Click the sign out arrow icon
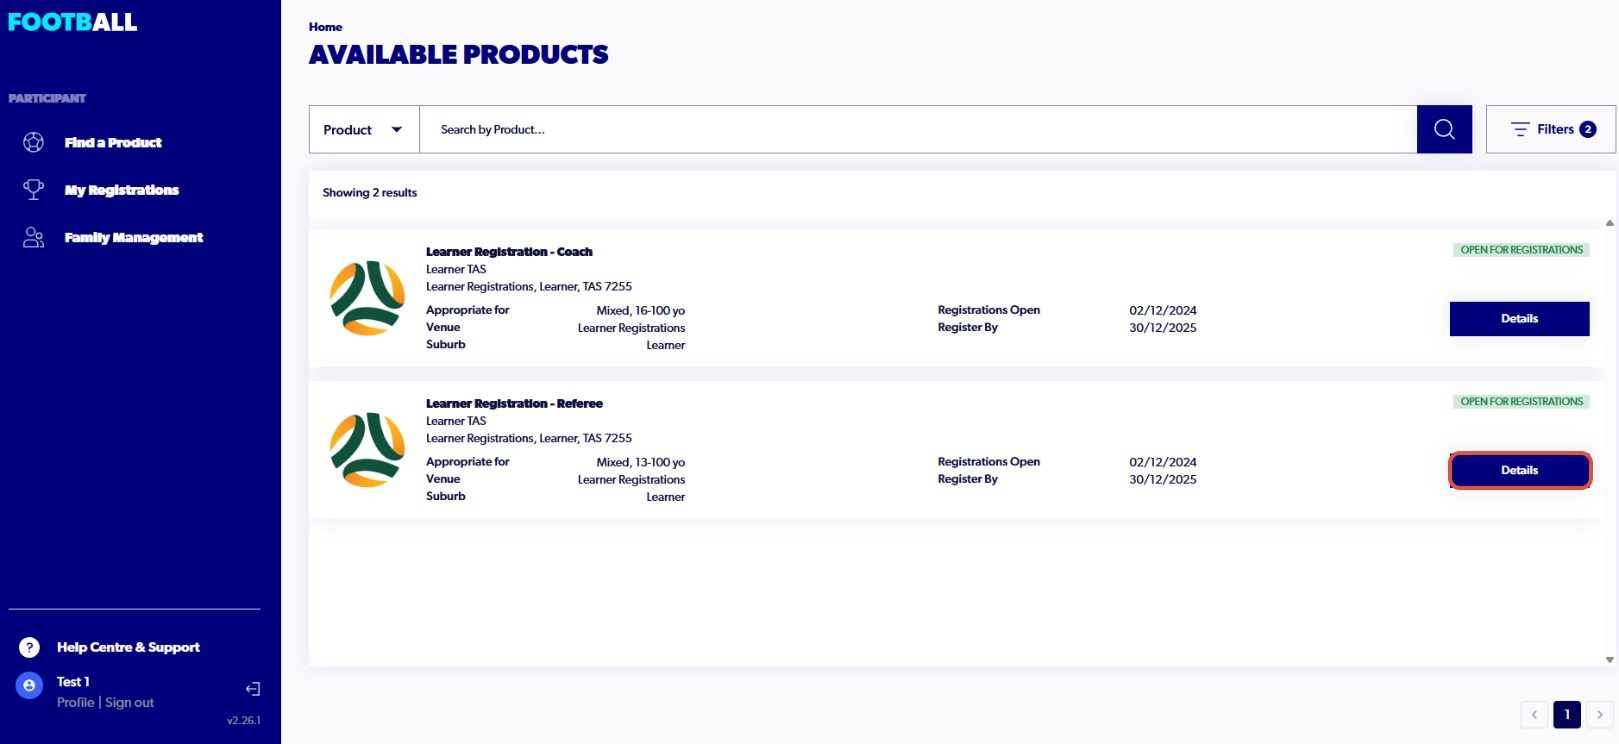This screenshot has height=744, width=1619. click(253, 688)
